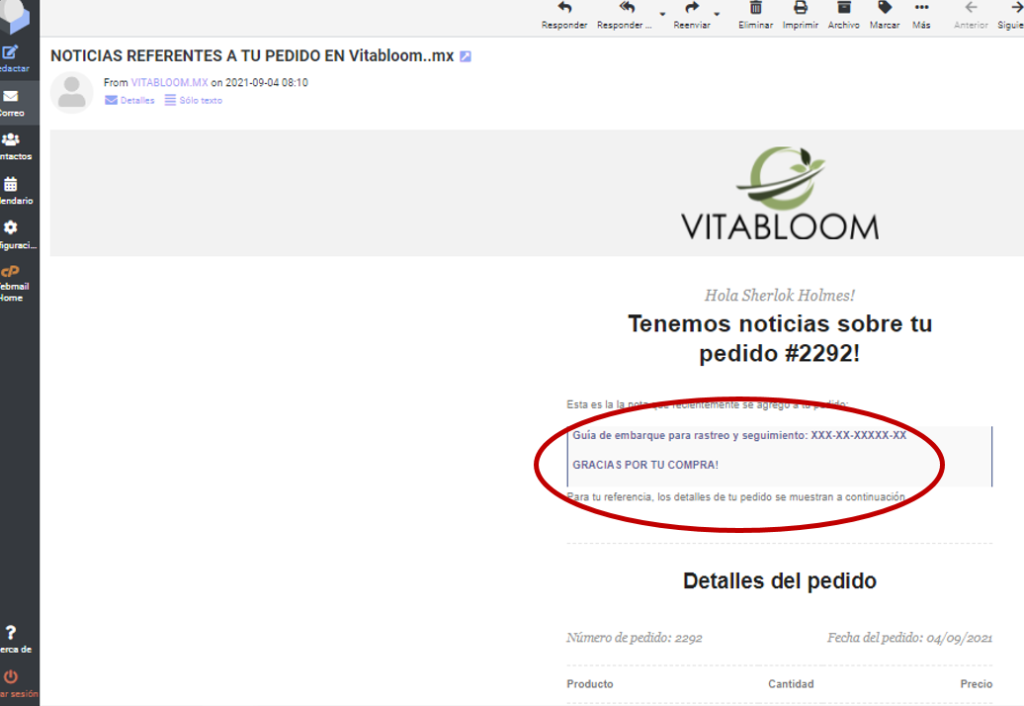The height and width of the screenshot is (706, 1024).
Task: Go to the Siguiente next message
Action: (x=1011, y=15)
